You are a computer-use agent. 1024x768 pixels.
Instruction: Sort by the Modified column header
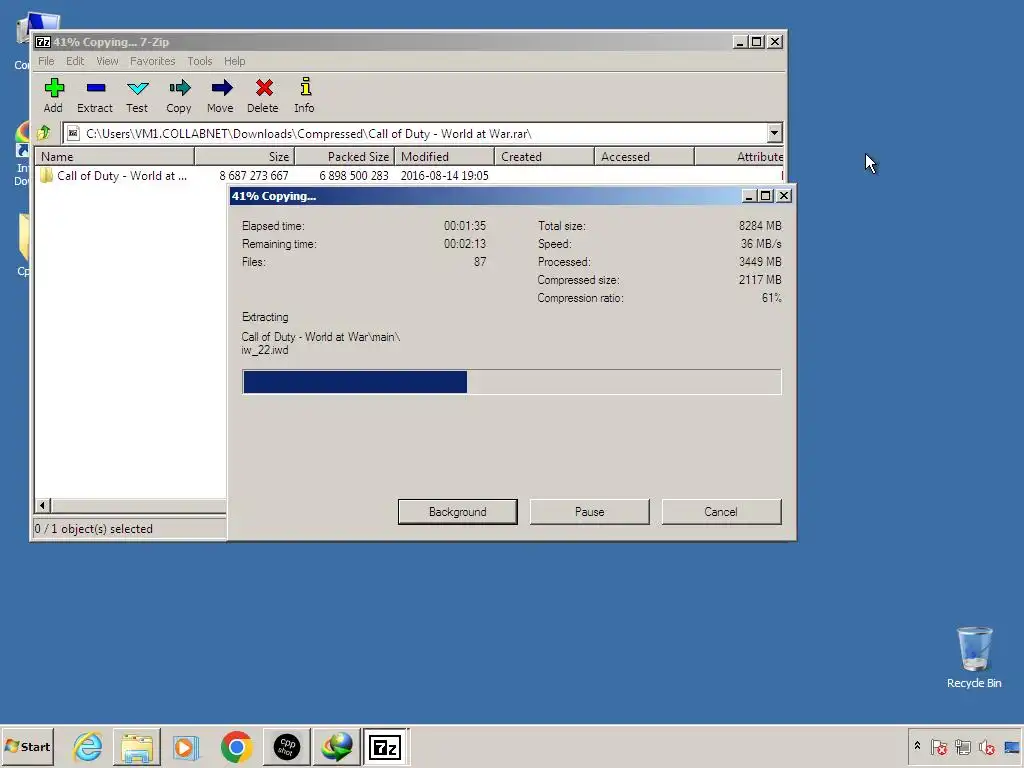[x=445, y=157]
